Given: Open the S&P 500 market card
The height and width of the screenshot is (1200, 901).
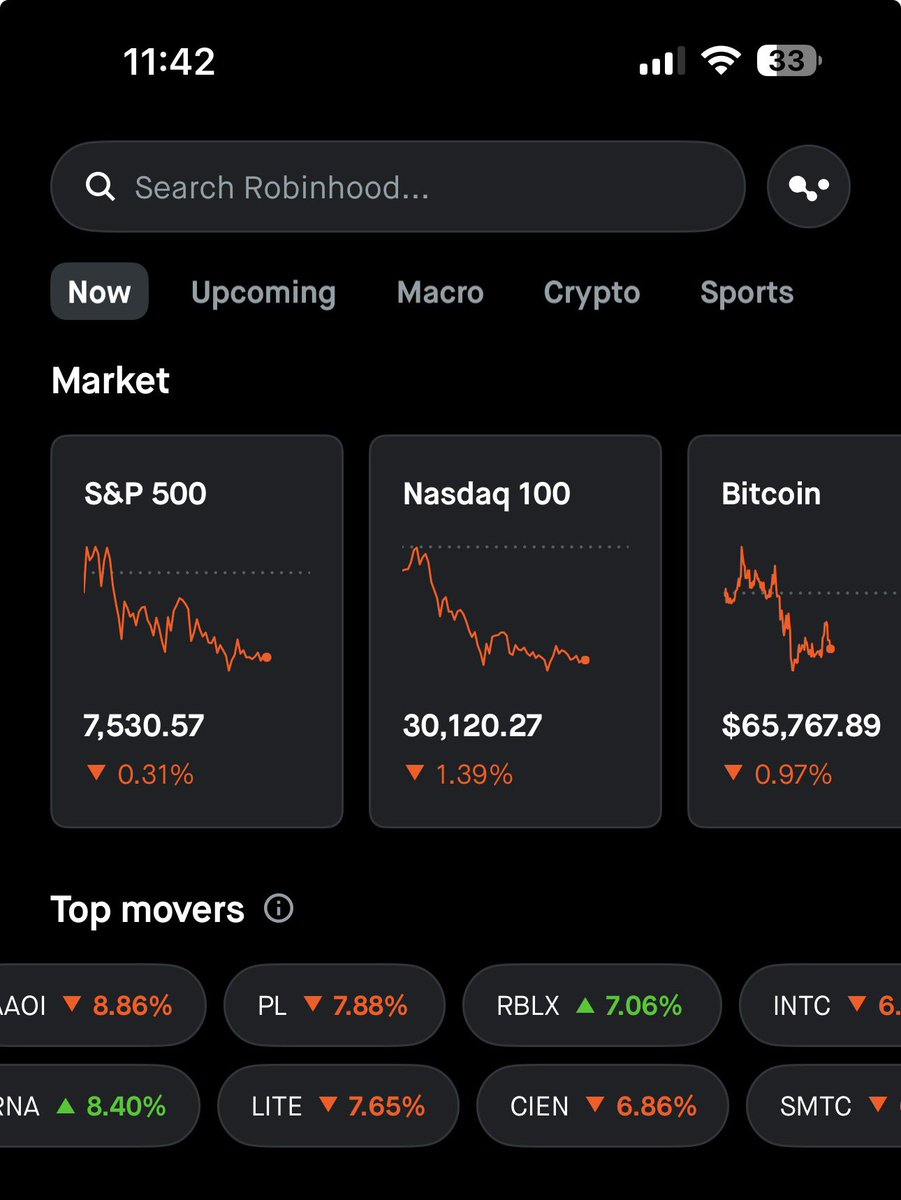Looking at the screenshot, I should click(197, 631).
